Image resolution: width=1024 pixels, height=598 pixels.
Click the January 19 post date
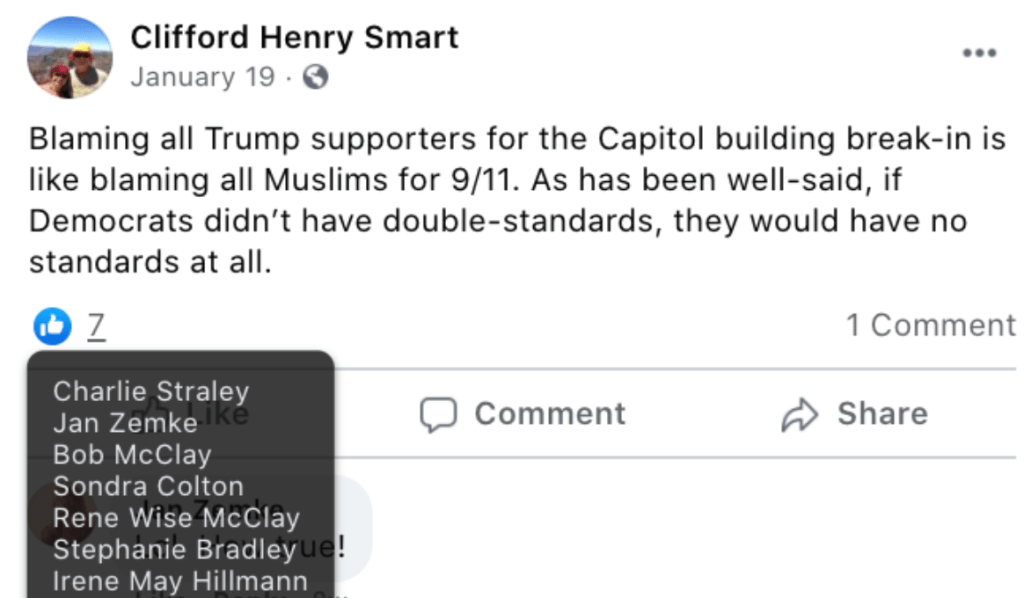[x=202, y=78]
